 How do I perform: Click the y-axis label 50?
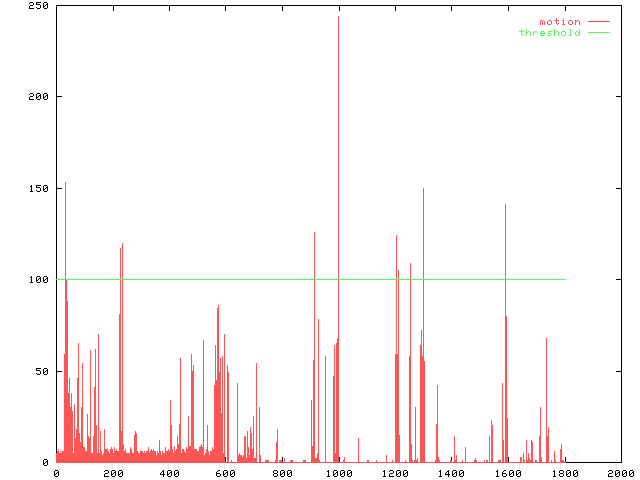(41, 371)
